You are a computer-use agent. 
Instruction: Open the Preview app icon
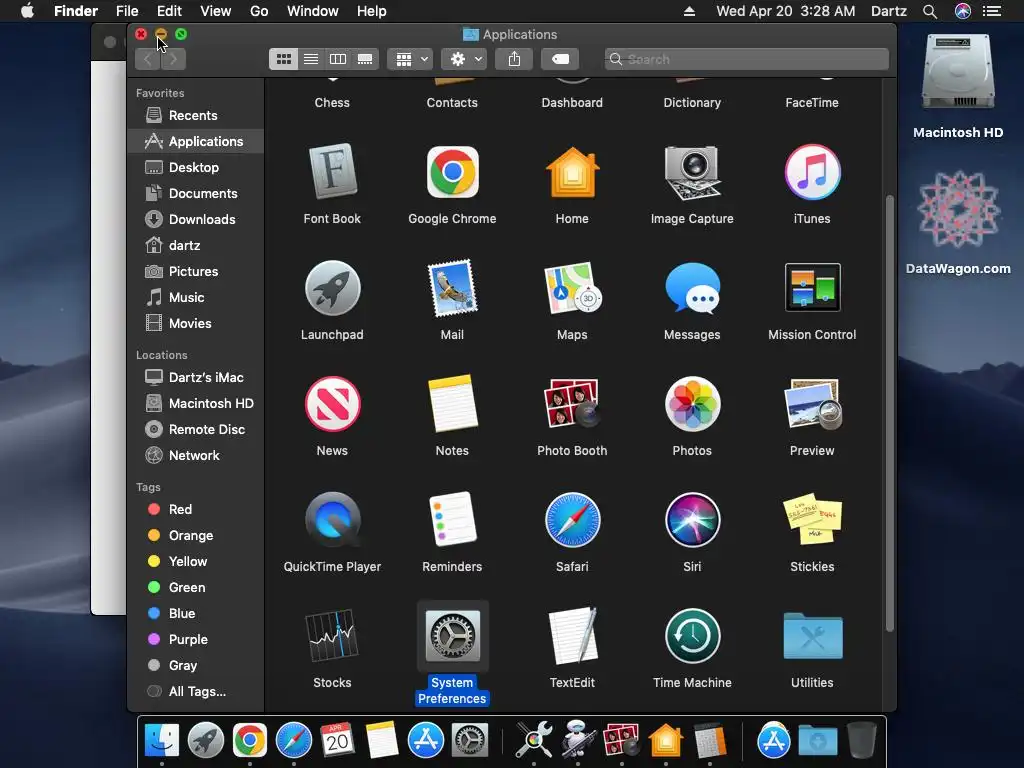(x=812, y=404)
